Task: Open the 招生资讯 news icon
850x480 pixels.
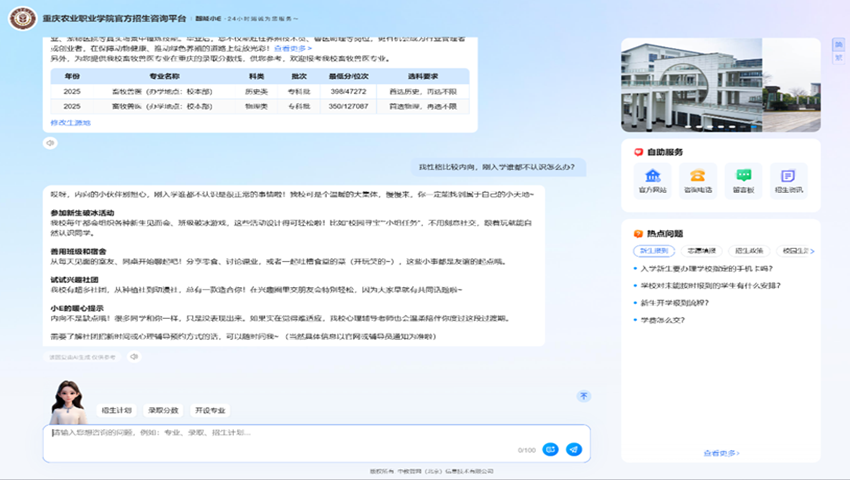Action: 788,179
